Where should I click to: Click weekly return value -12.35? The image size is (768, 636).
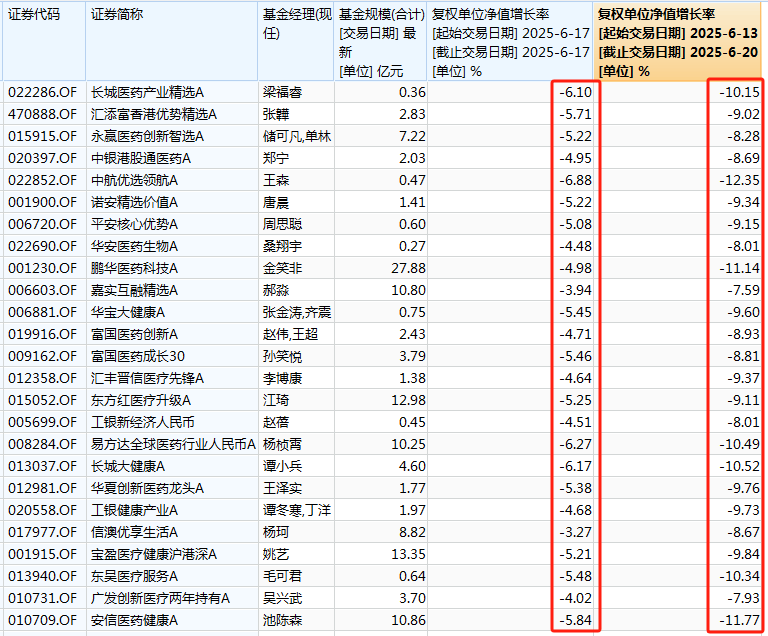coord(739,180)
